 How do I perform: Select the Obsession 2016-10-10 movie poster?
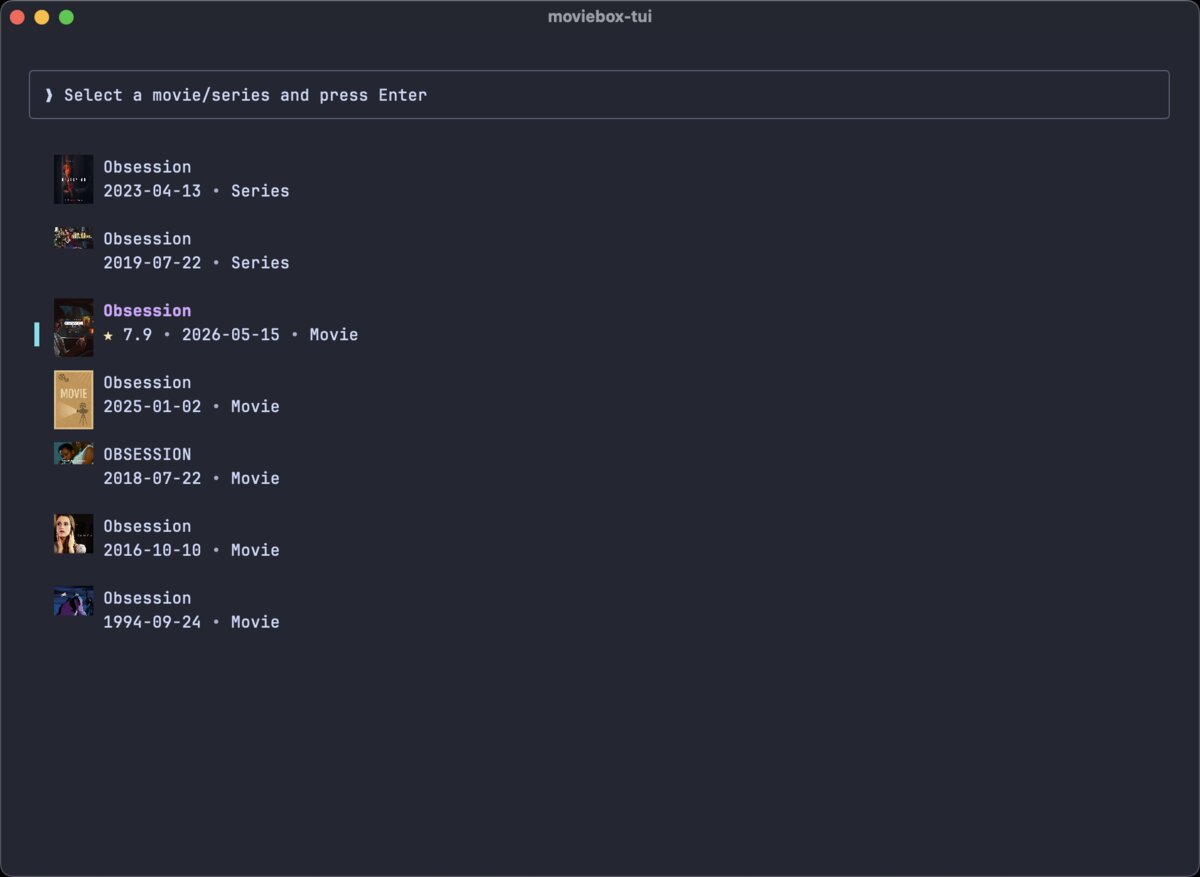pyautogui.click(x=73, y=534)
